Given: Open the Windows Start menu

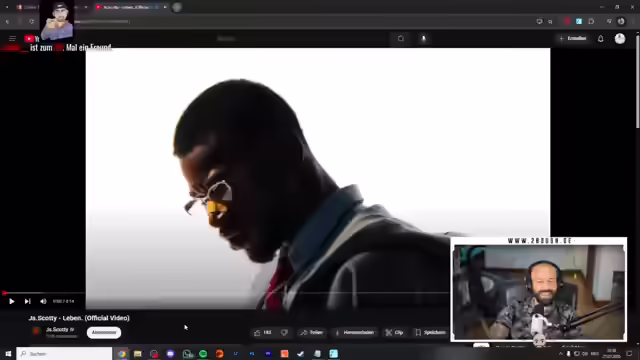Looking at the screenshot, I should pyautogui.click(x=8, y=353).
